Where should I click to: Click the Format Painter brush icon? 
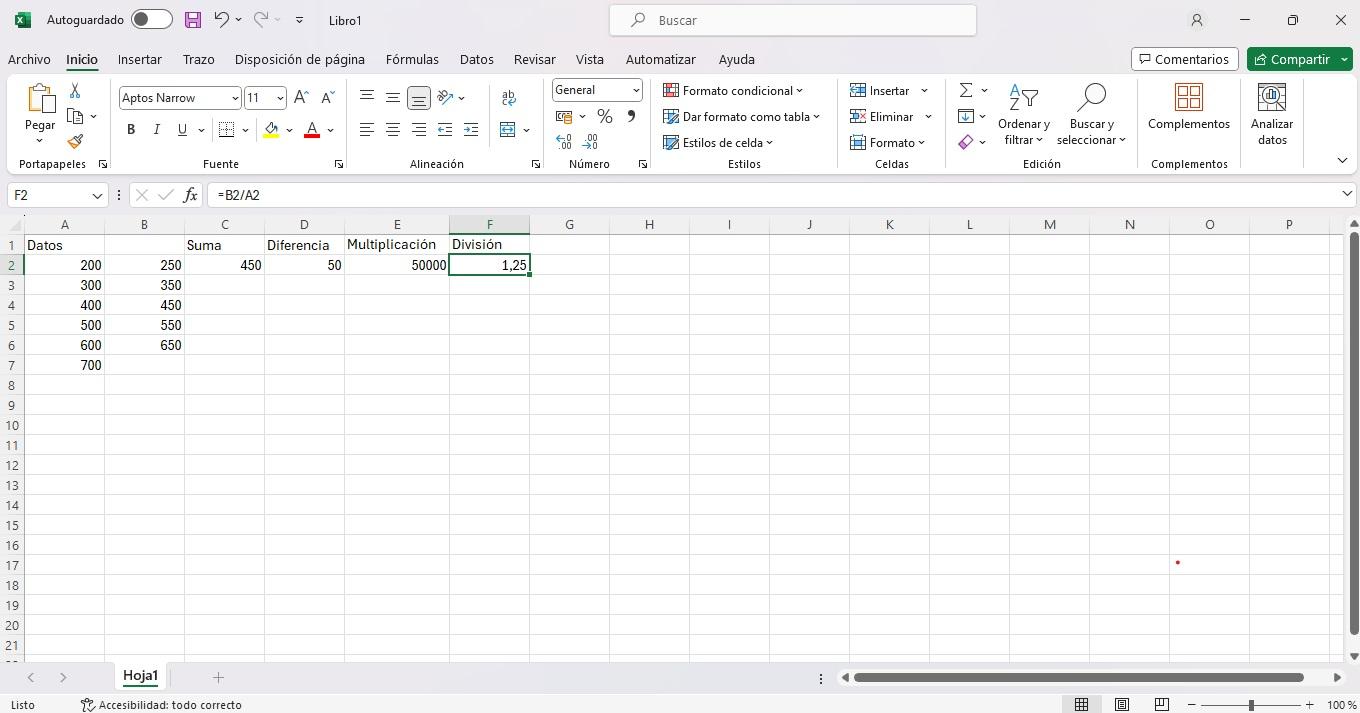(75, 142)
